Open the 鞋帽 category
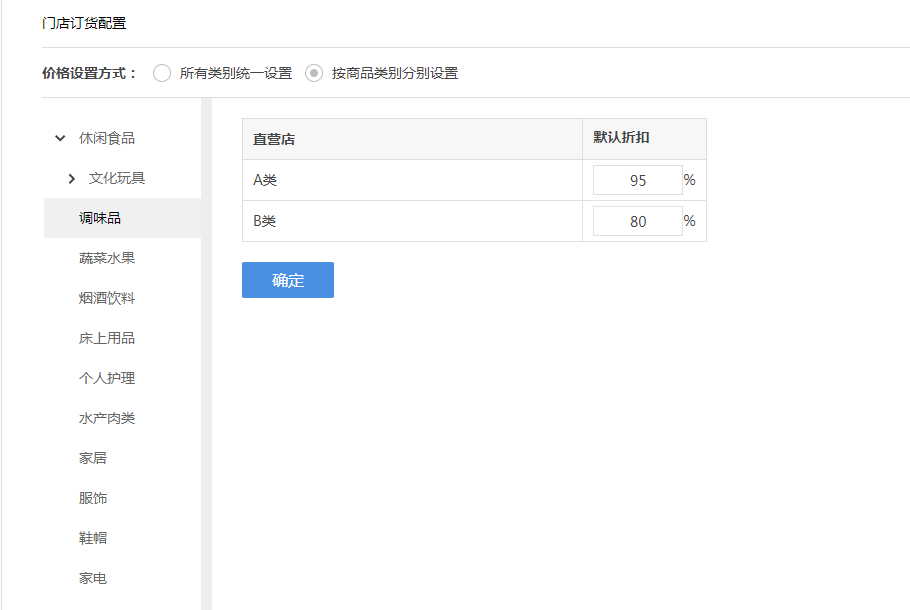Image resolution: width=910 pixels, height=610 pixels. [x=93, y=538]
